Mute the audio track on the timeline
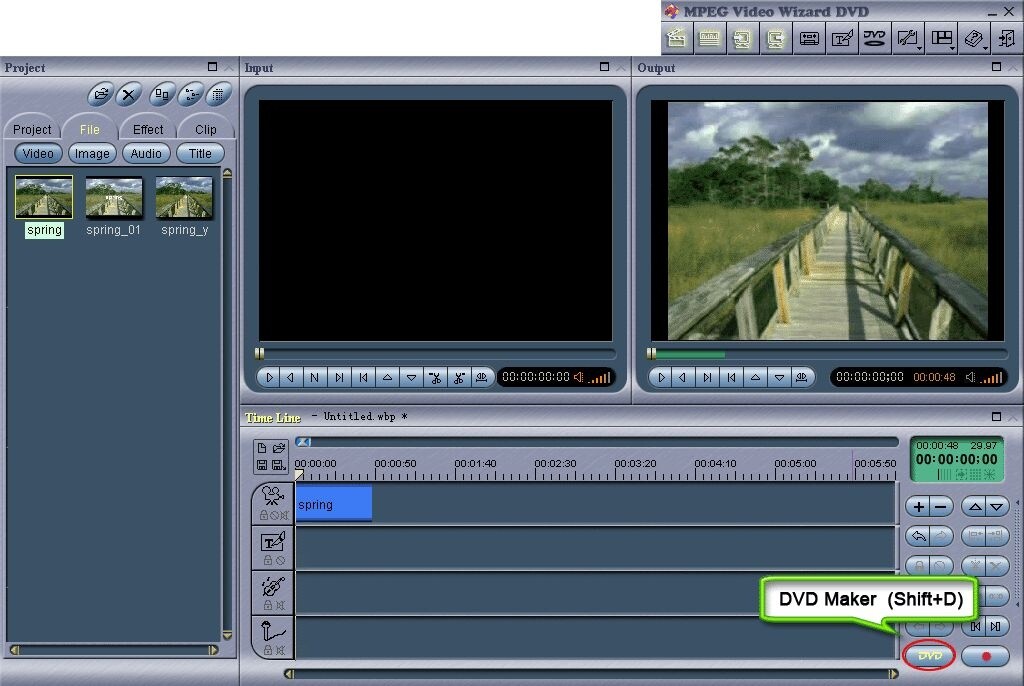Image resolution: width=1024 pixels, height=686 pixels. coord(281,607)
